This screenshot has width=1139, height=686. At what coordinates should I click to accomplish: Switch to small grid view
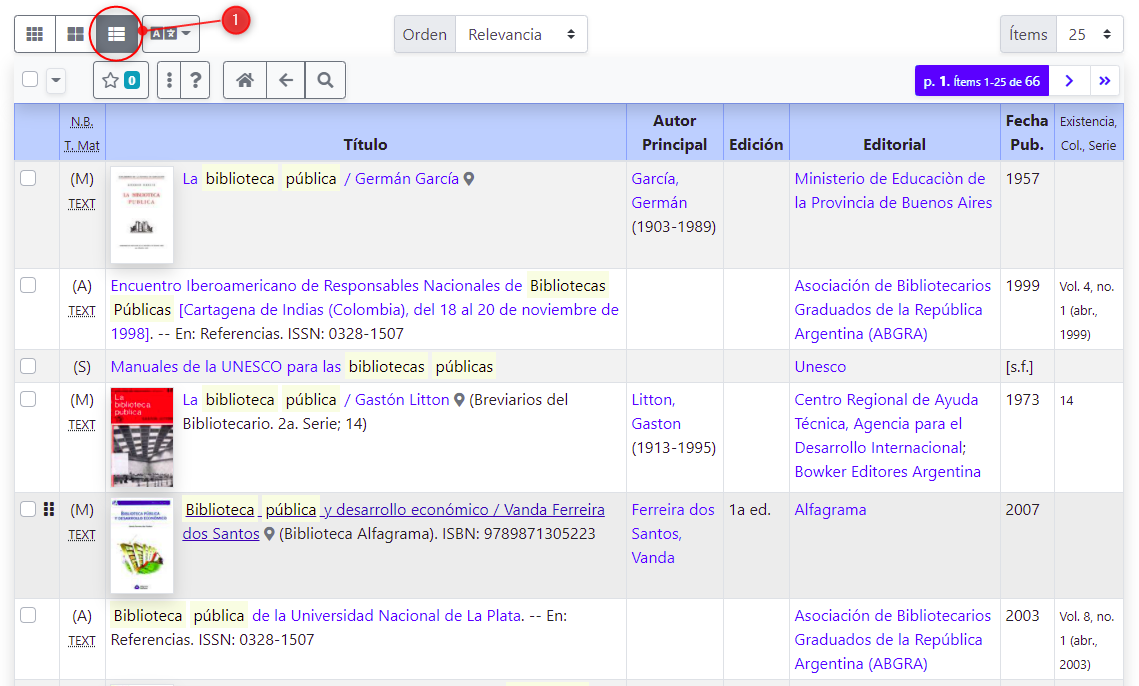(x=35, y=34)
